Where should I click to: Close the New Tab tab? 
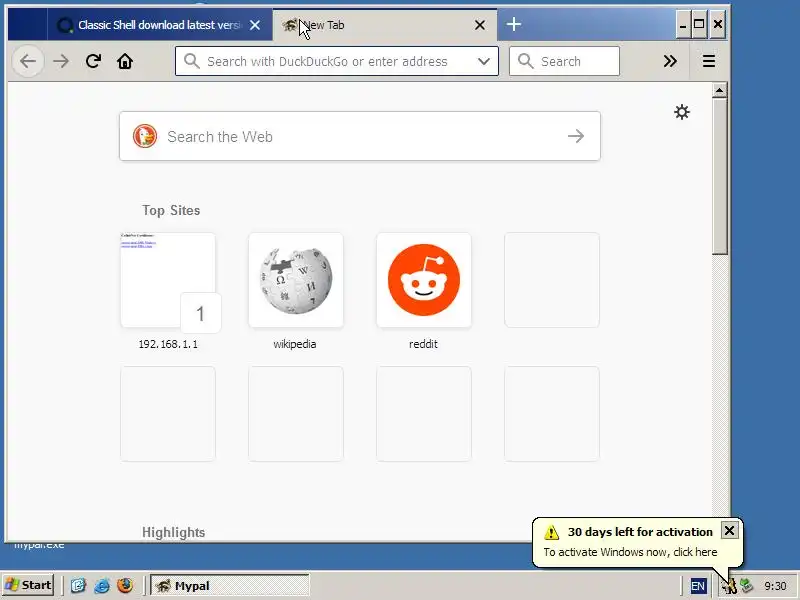click(480, 25)
